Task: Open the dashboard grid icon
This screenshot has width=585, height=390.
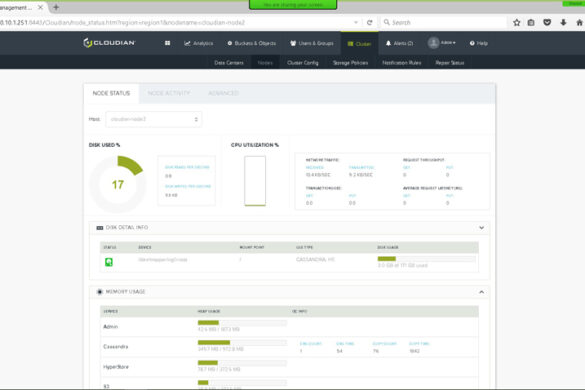Action: tap(168, 43)
